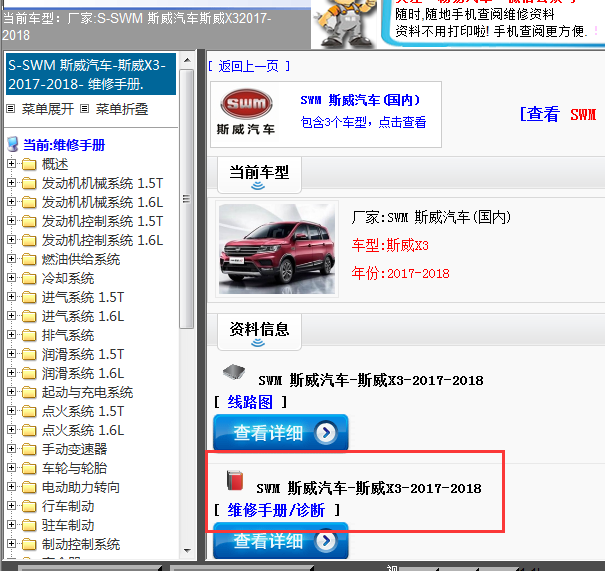Screen dimensions: 605x571
Task: Open the 线路图 link
Action: 250,402
